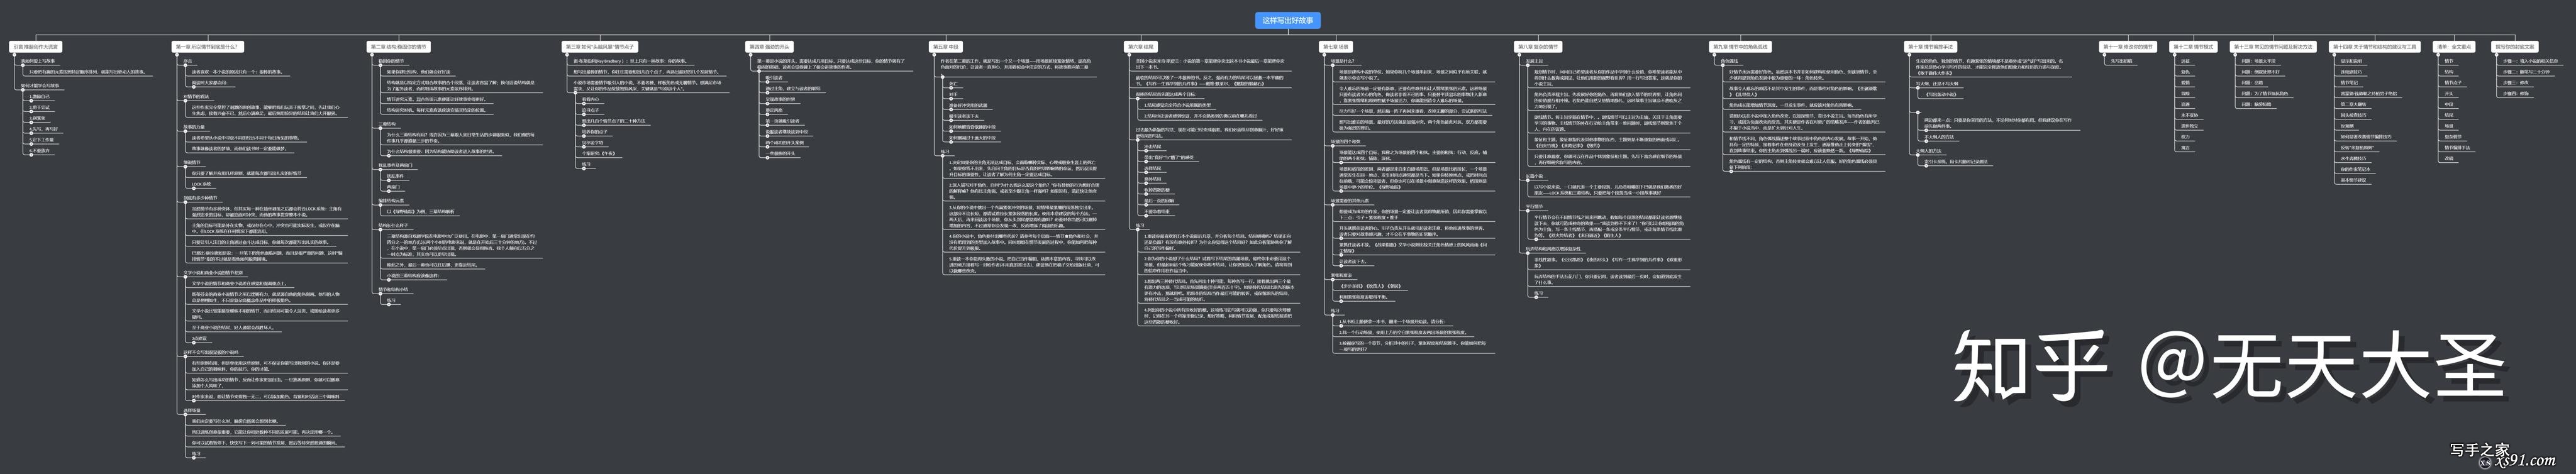Click the 复仇 node under 第十二章
2576x474 pixels.
(x=2186, y=72)
